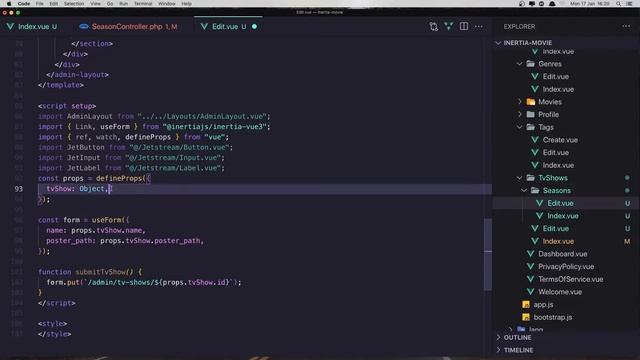Open Edit.vue under Genres
This screenshot has height=360, width=640.
click(556, 76)
